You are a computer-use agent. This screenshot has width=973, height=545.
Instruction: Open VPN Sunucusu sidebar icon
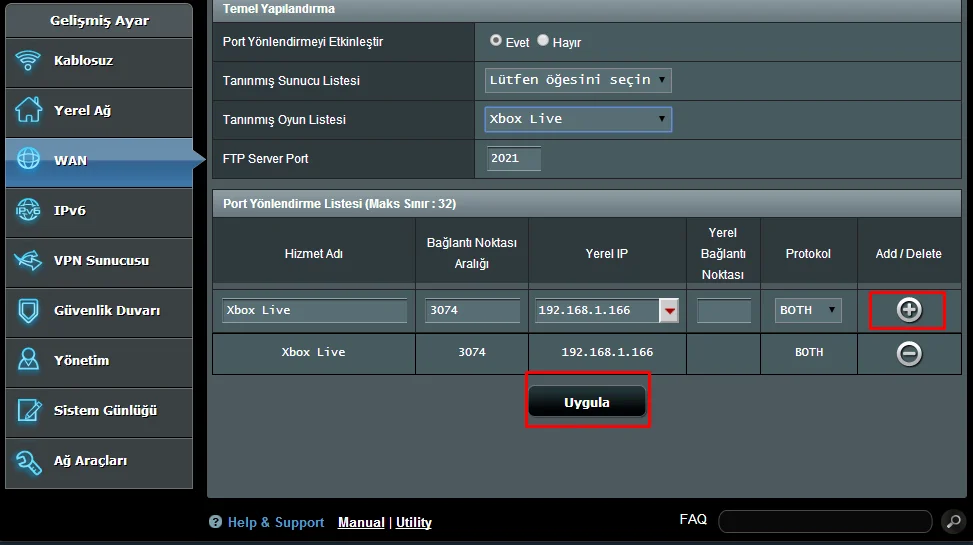pyautogui.click(x=28, y=261)
